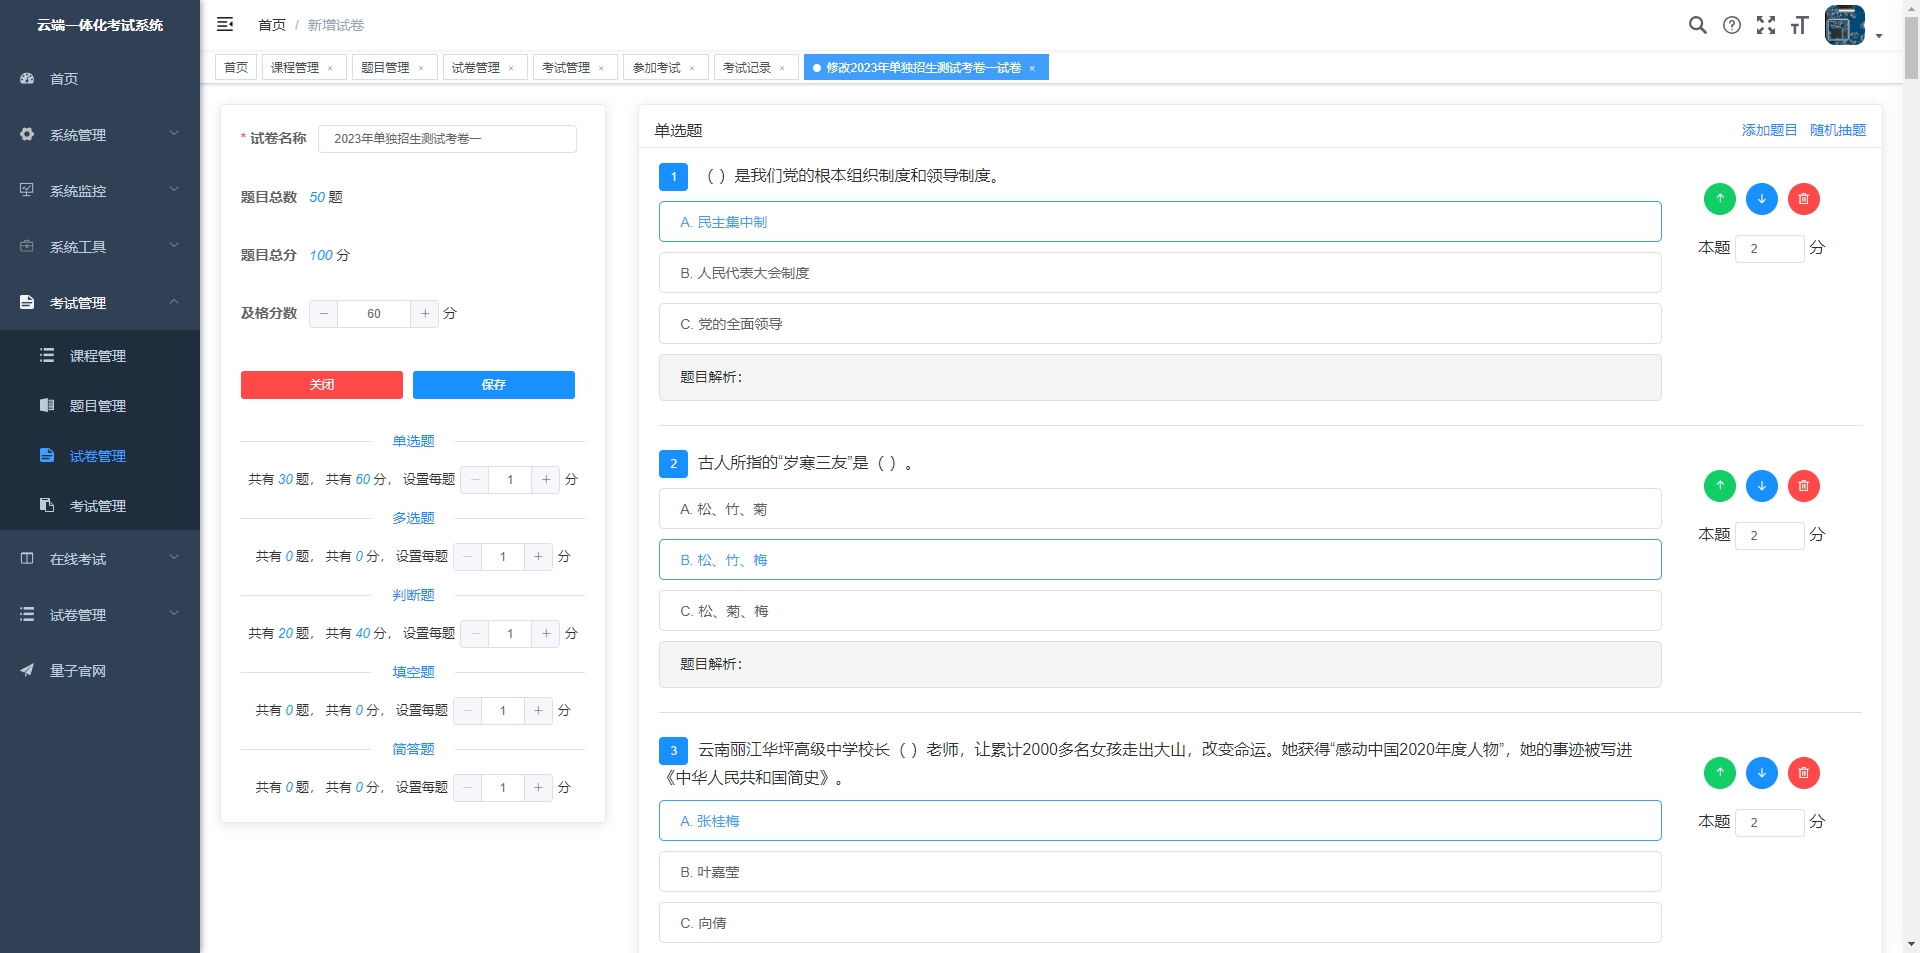The image size is (1920, 953).
Task: Move question 2 down with blue arrow
Action: coord(1762,486)
